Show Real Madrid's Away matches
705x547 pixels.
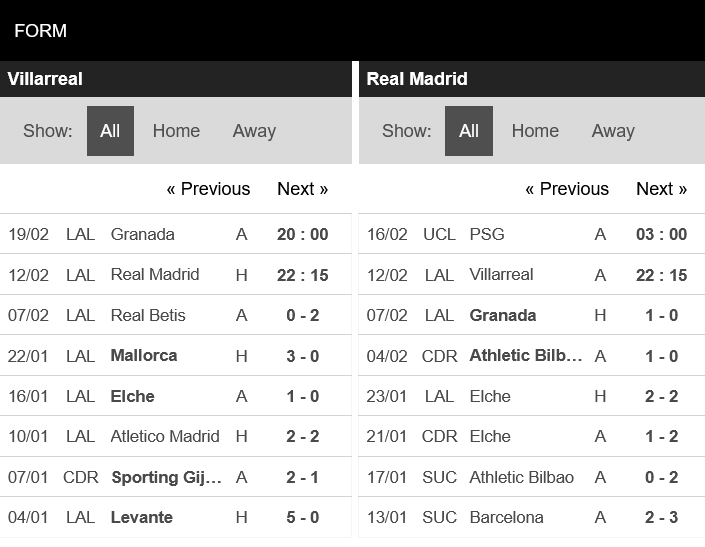(613, 131)
